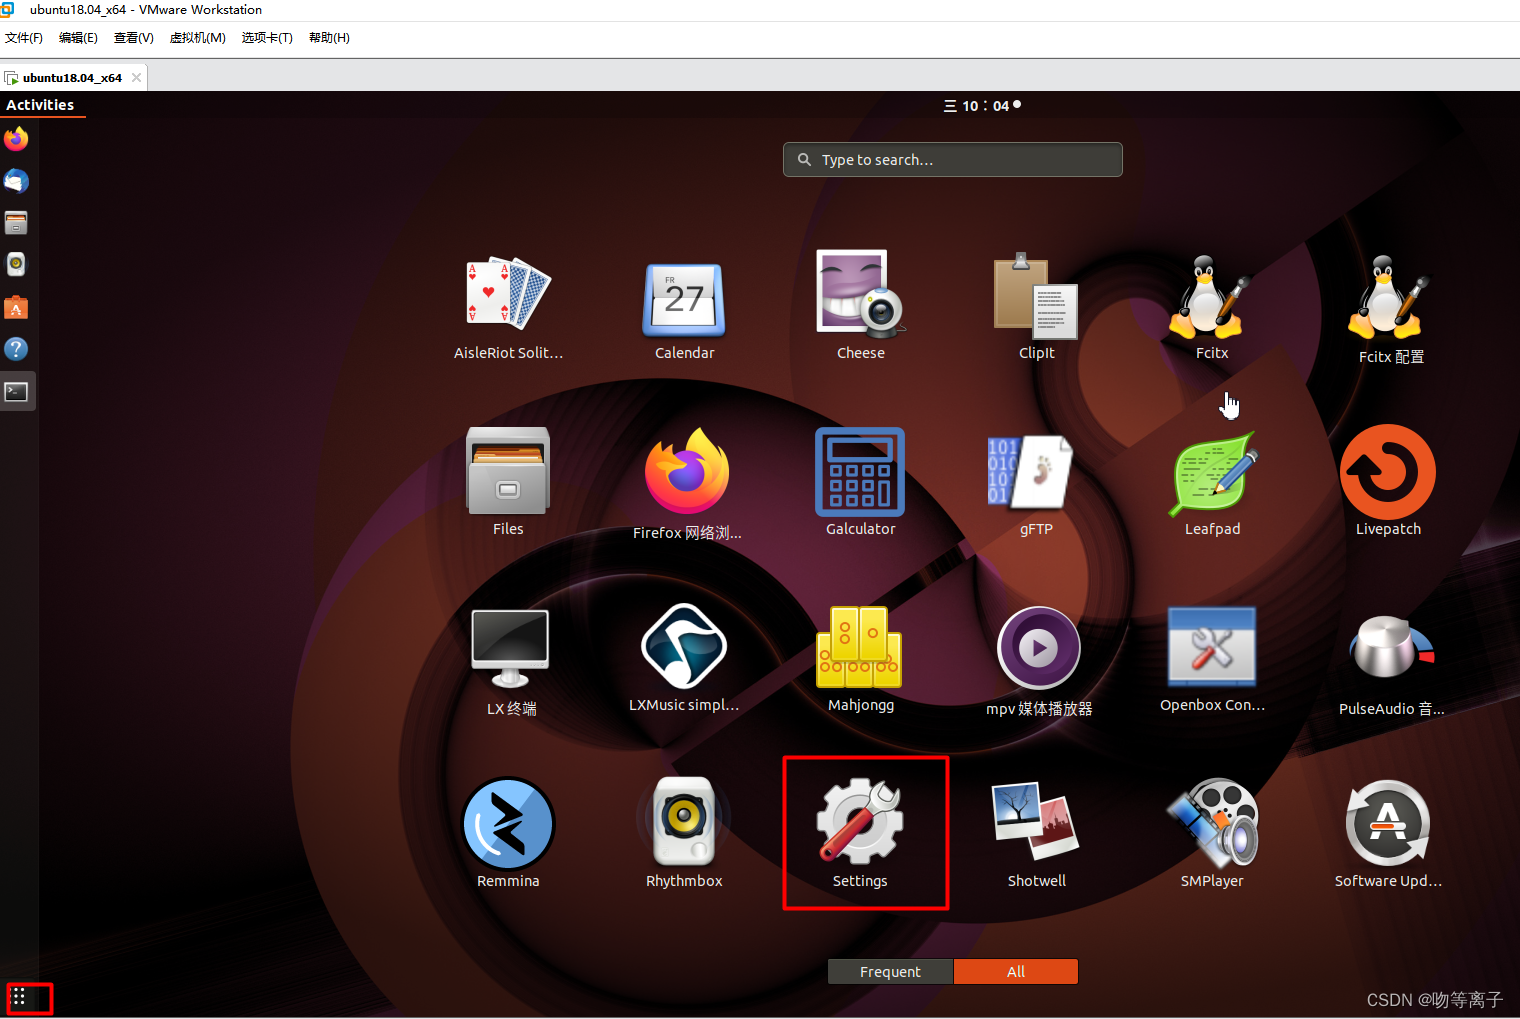Click the Type to search field
The width and height of the screenshot is (1520, 1019).
coord(952,160)
